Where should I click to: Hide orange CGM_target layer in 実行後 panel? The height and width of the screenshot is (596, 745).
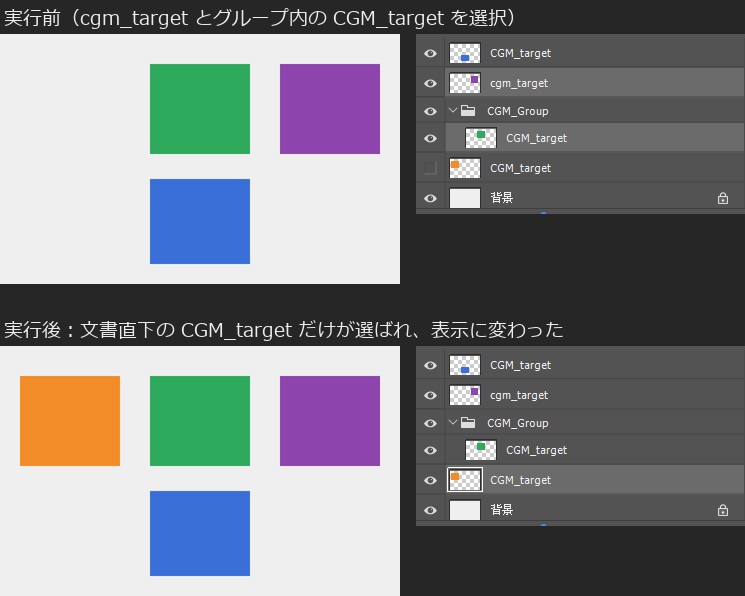[430, 480]
